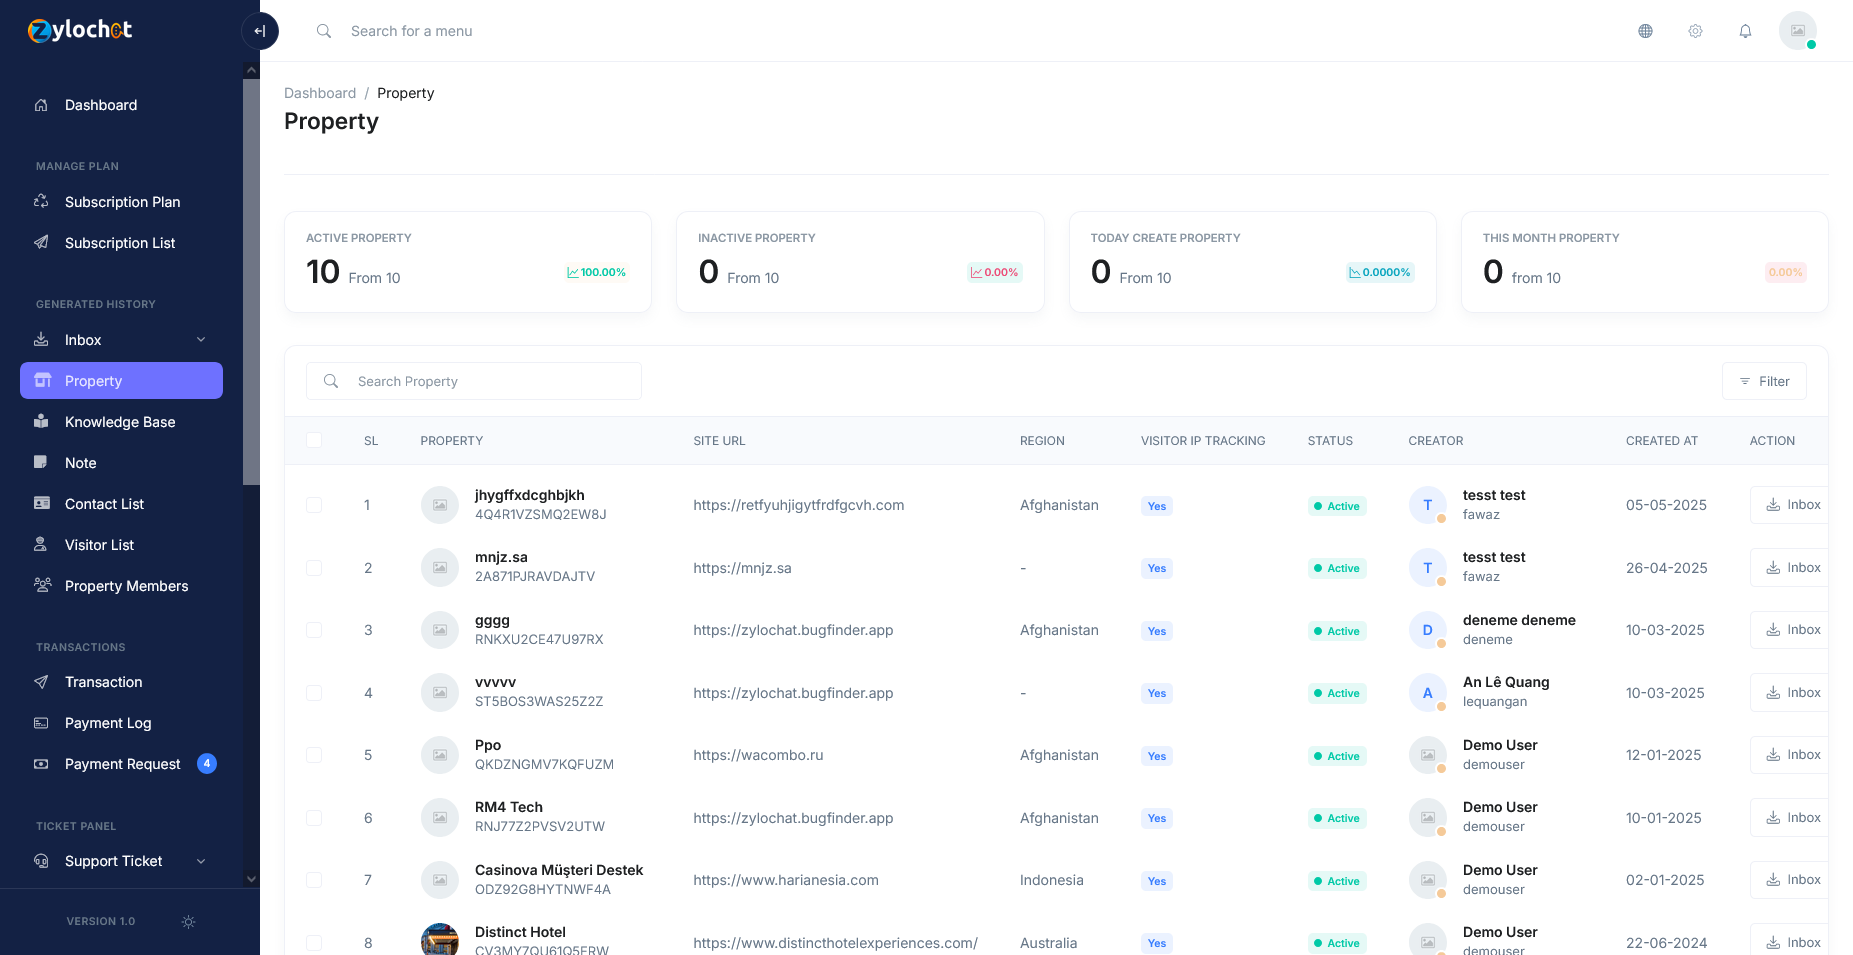The image size is (1853, 955).
Task: Click the Distinct Hotel thumbnail
Action: point(440,940)
